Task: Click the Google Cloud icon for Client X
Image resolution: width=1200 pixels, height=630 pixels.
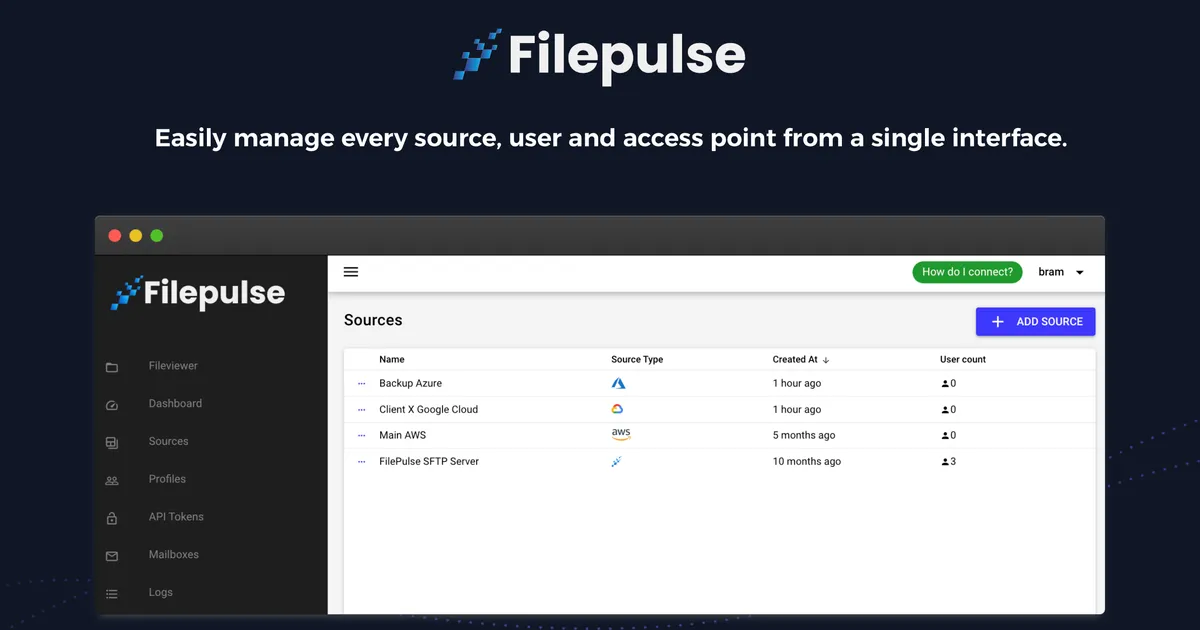Action: (618, 409)
